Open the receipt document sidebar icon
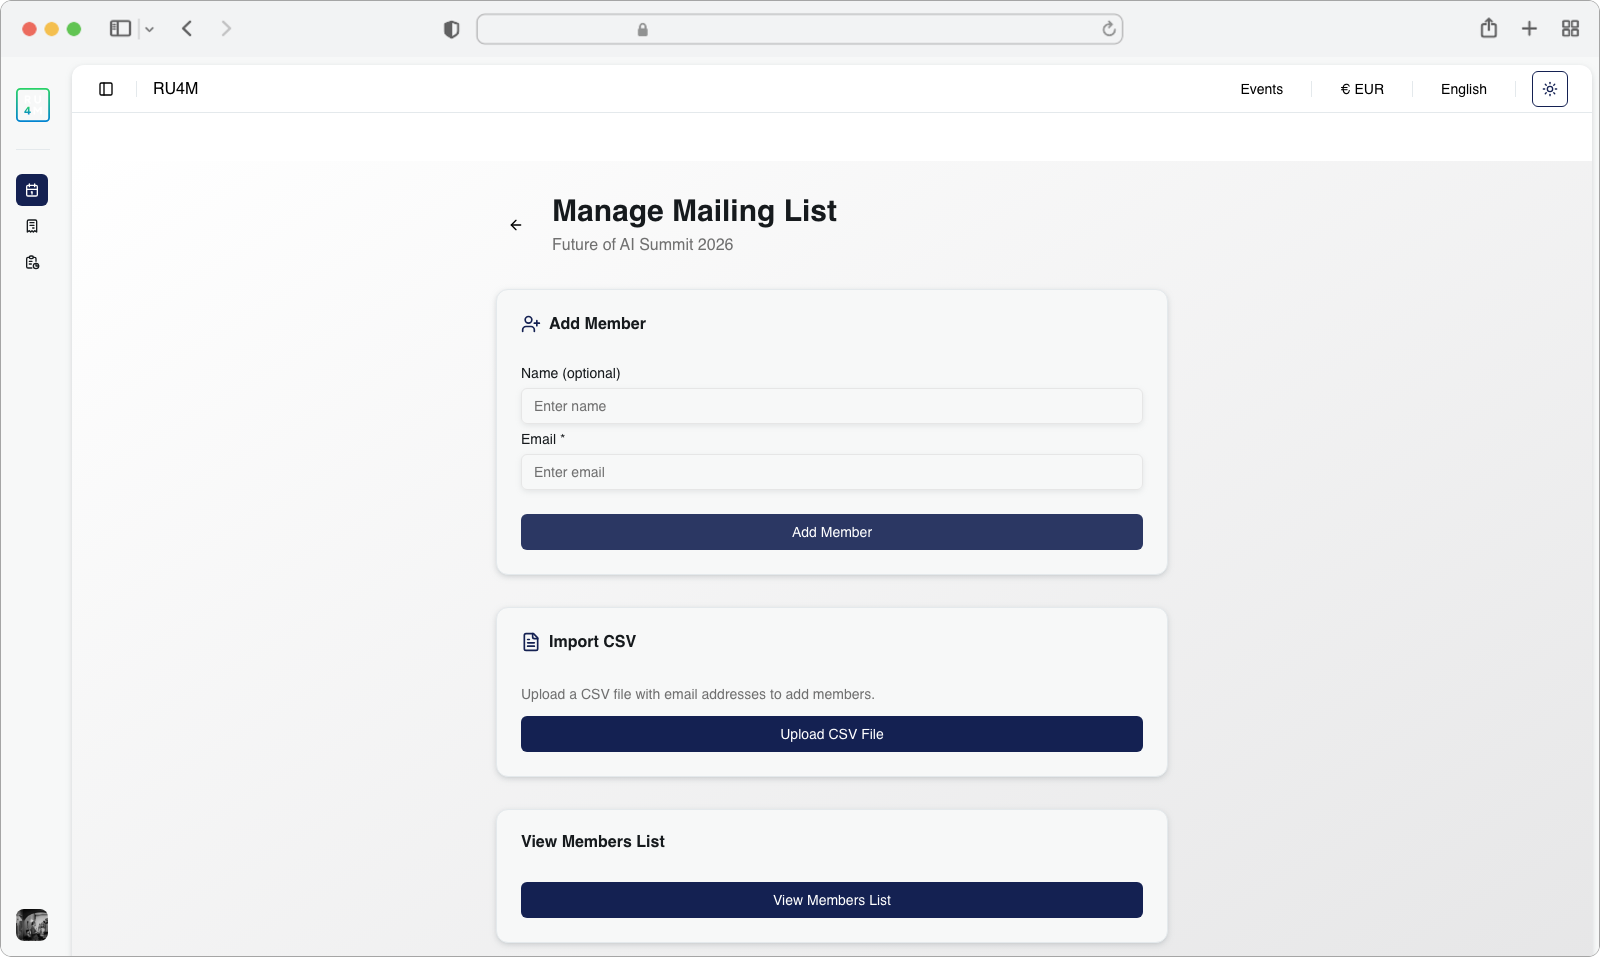The height and width of the screenshot is (957, 1600). click(32, 226)
